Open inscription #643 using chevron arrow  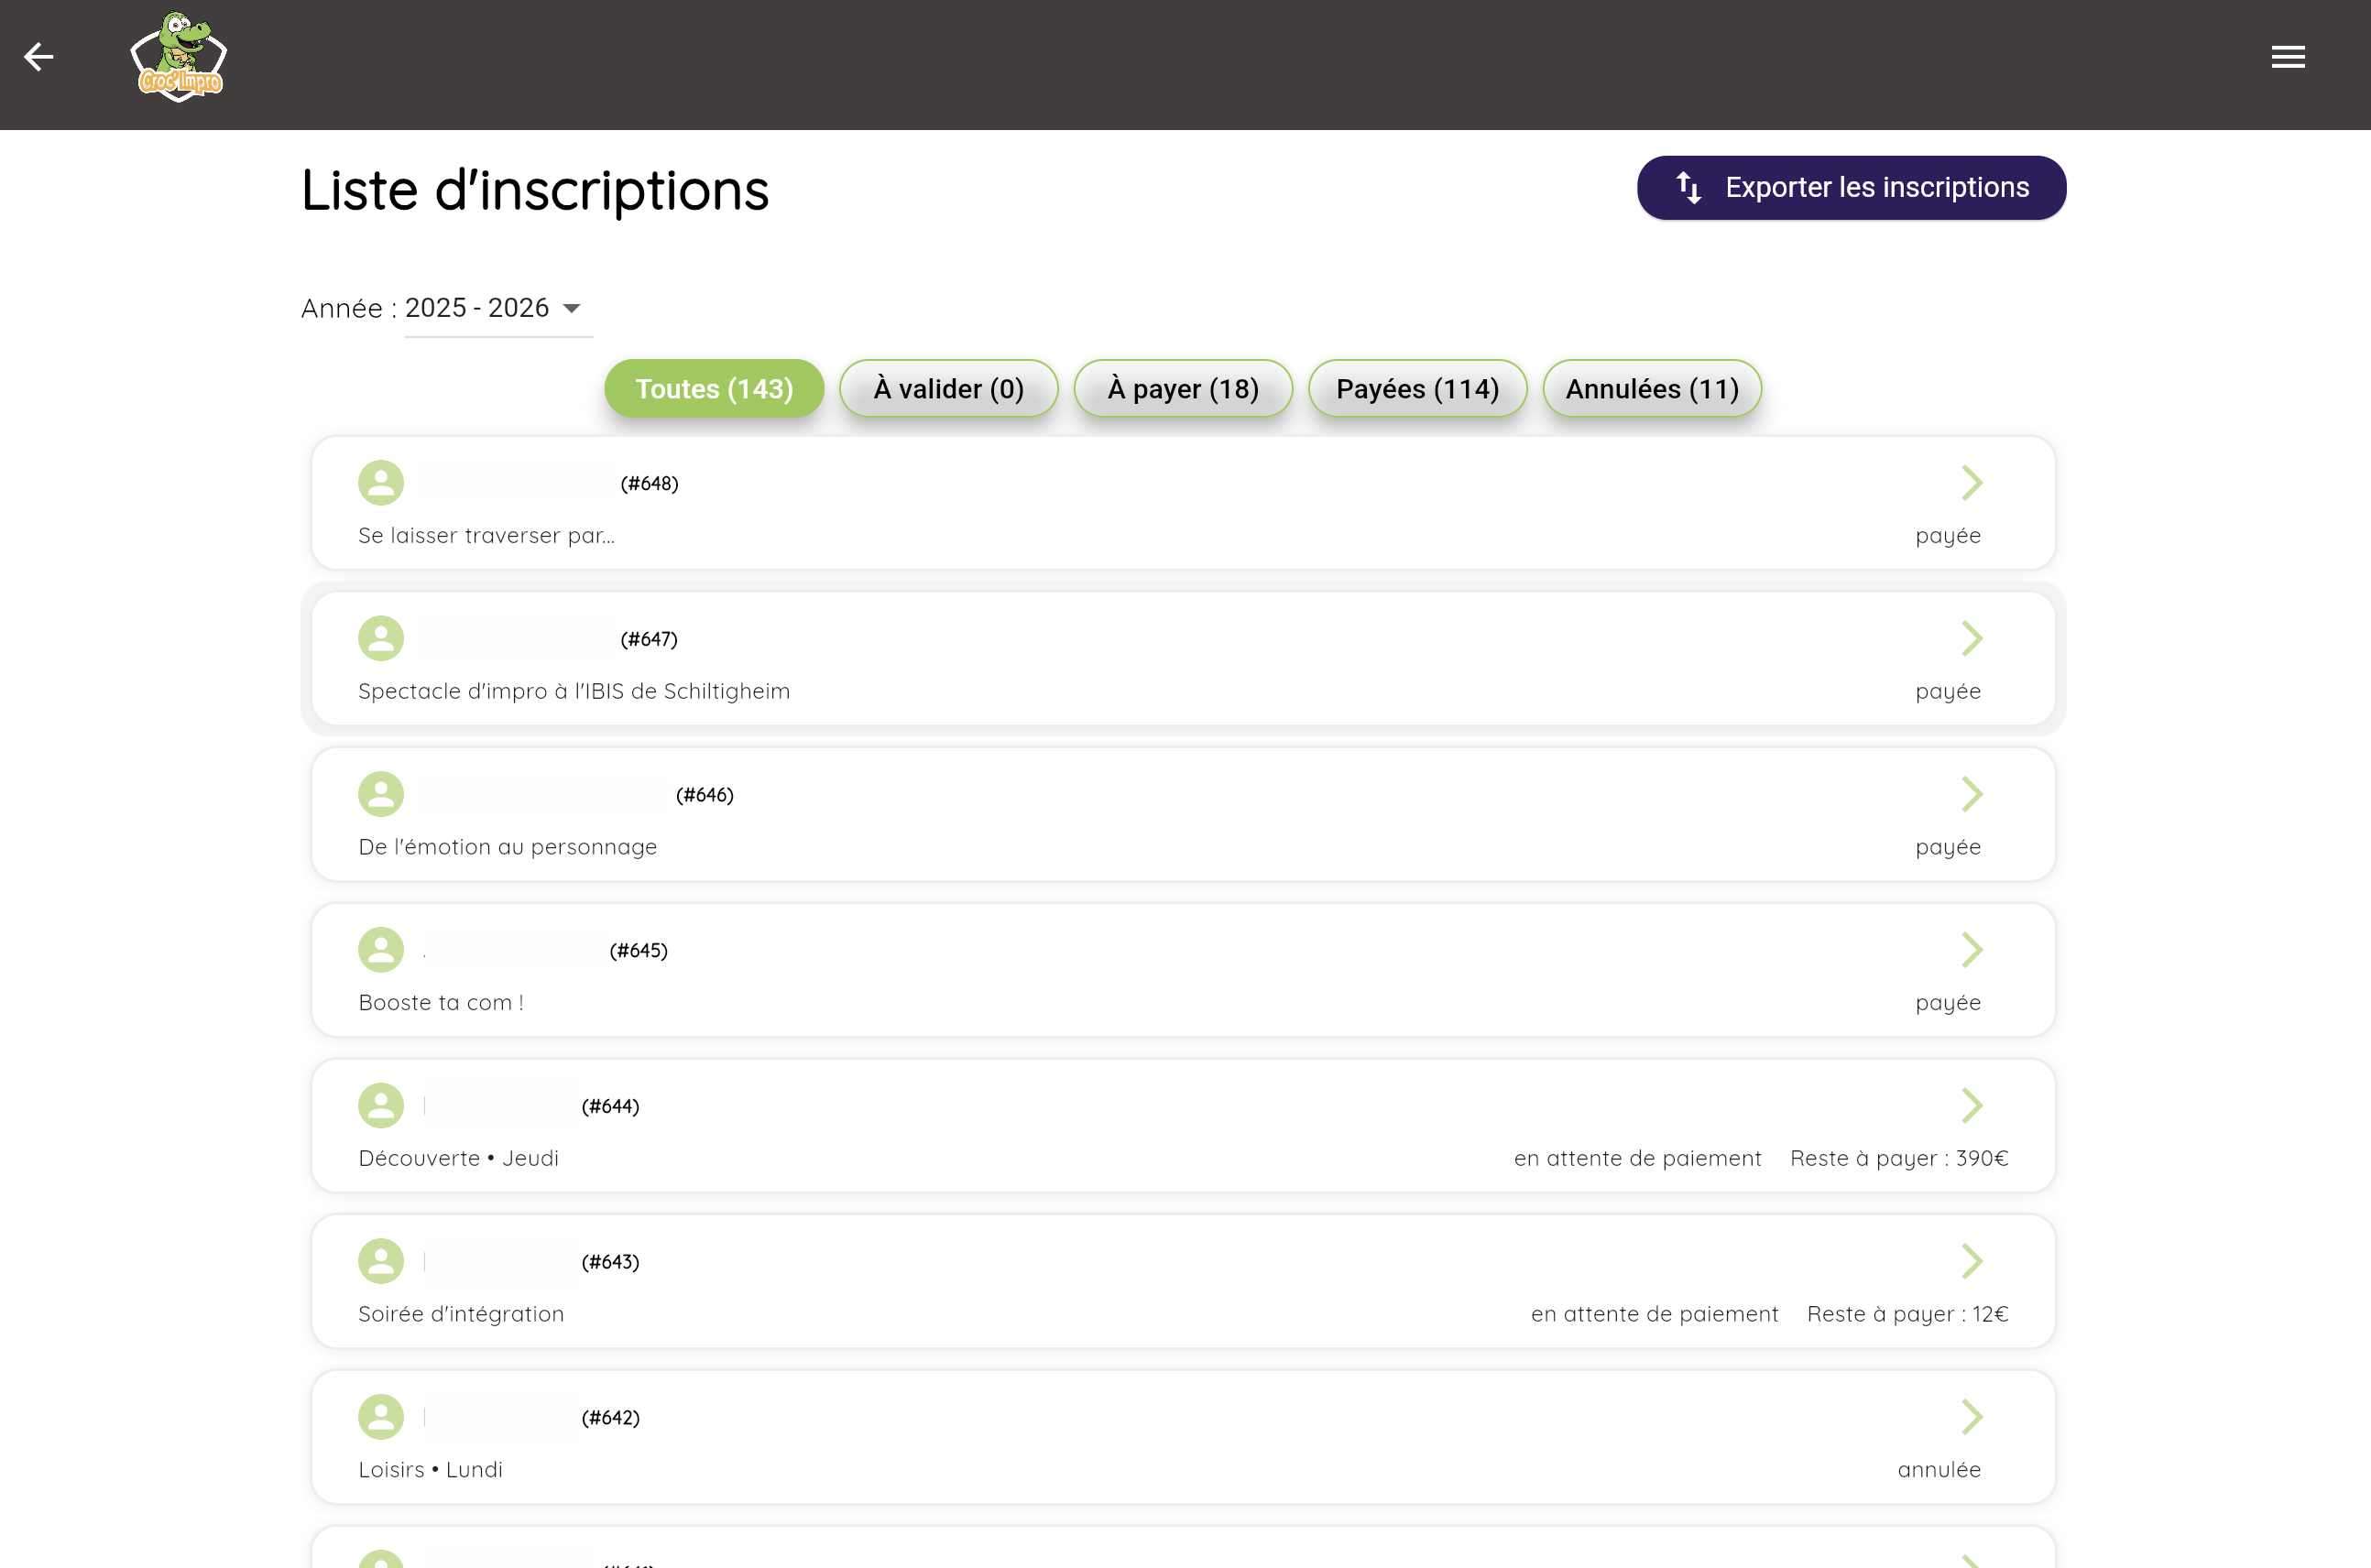[1971, 1261]
